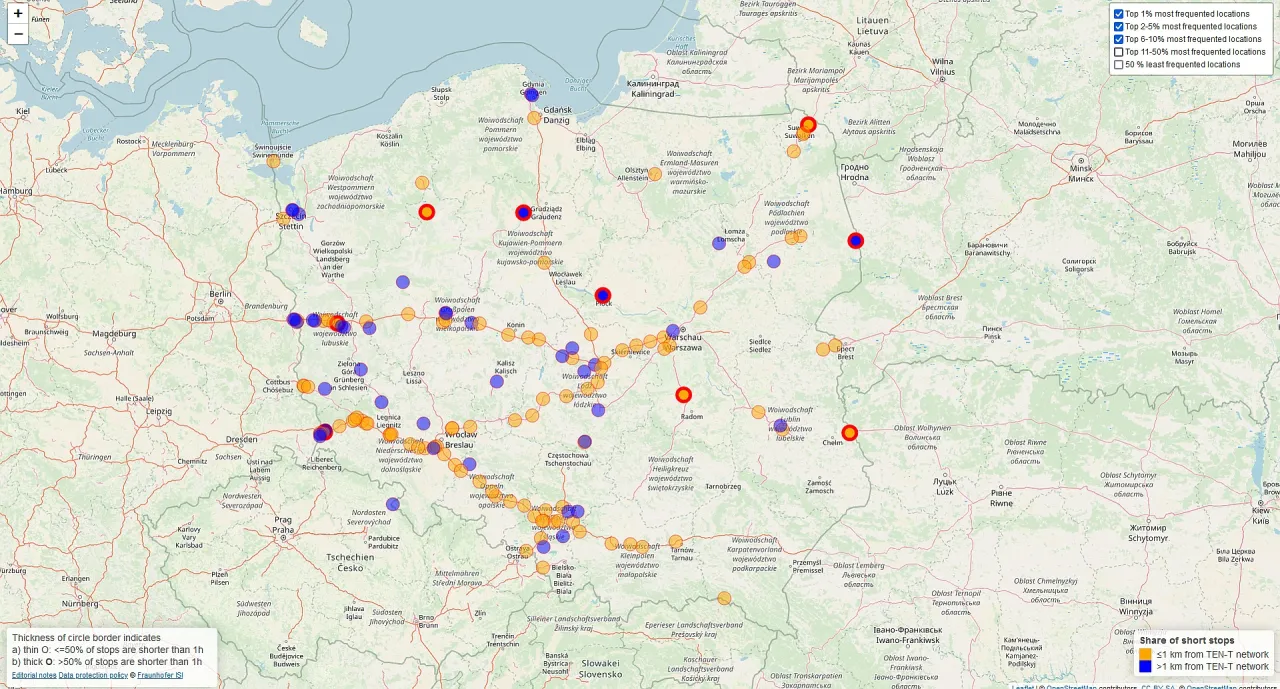Select the blue marker at Szczecin

pos(292,210)
